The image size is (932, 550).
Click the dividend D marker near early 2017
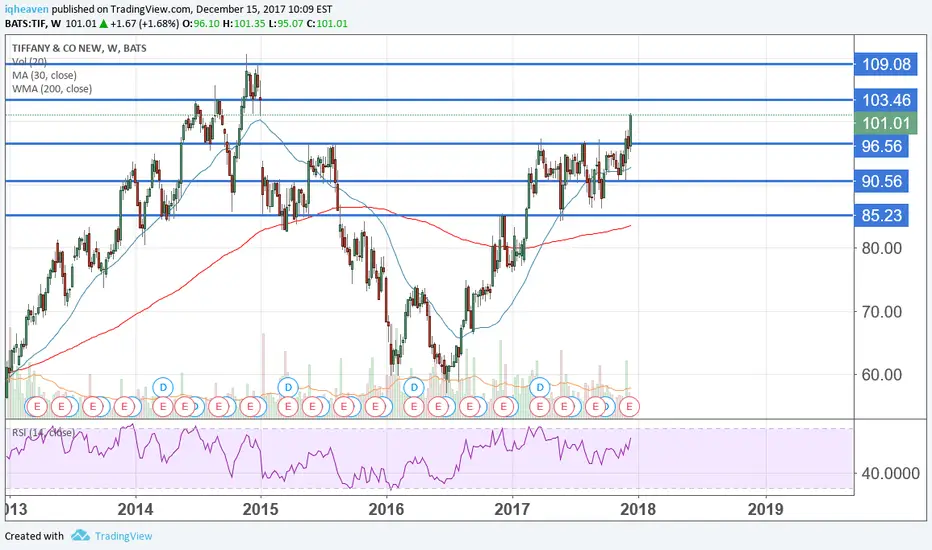tap(540, 387)
